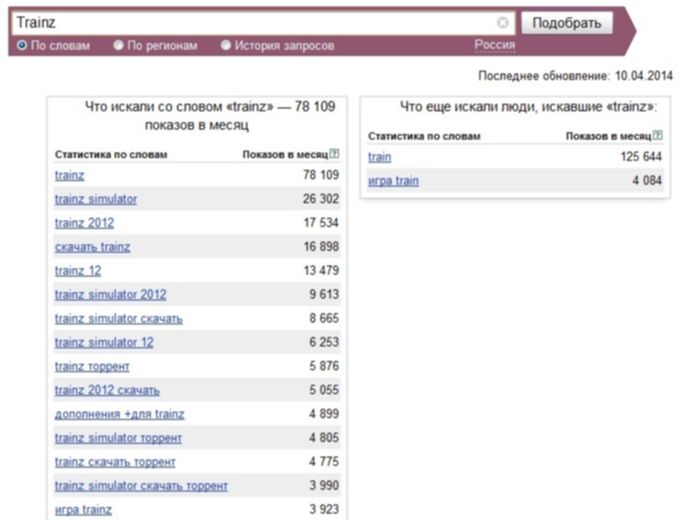Image resolution: width=688 pixels, height=520 pixels.
Task: Click the 'Последнее обновление: 10.04.2014' text
Action: (x=575, y=76)
